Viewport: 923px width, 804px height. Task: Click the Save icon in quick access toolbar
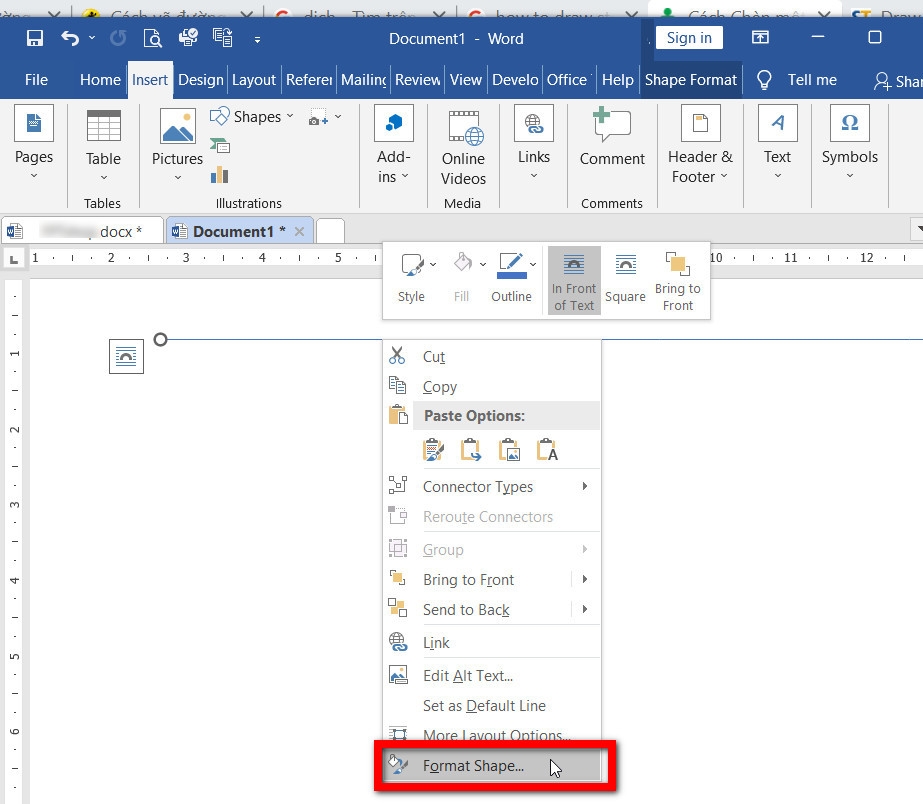pyautogui.click(x=35, y=38)
